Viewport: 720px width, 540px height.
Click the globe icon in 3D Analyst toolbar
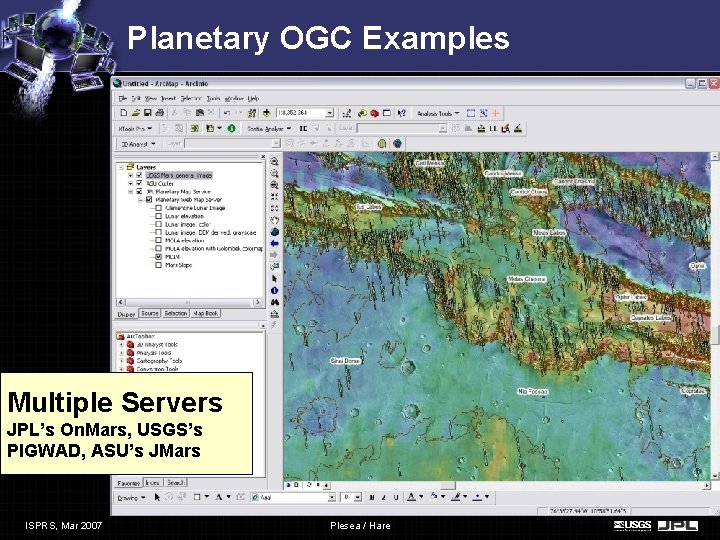coord(397,144)
